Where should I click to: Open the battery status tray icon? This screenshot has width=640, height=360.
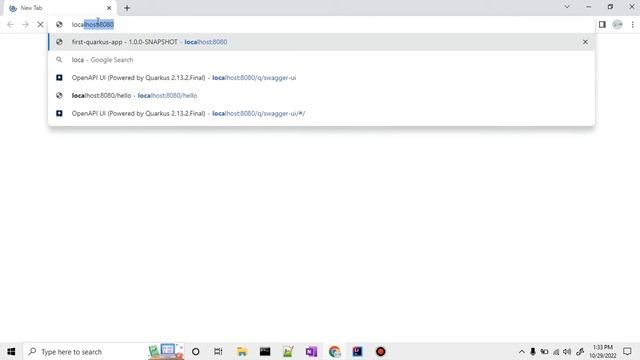point(544,351)
